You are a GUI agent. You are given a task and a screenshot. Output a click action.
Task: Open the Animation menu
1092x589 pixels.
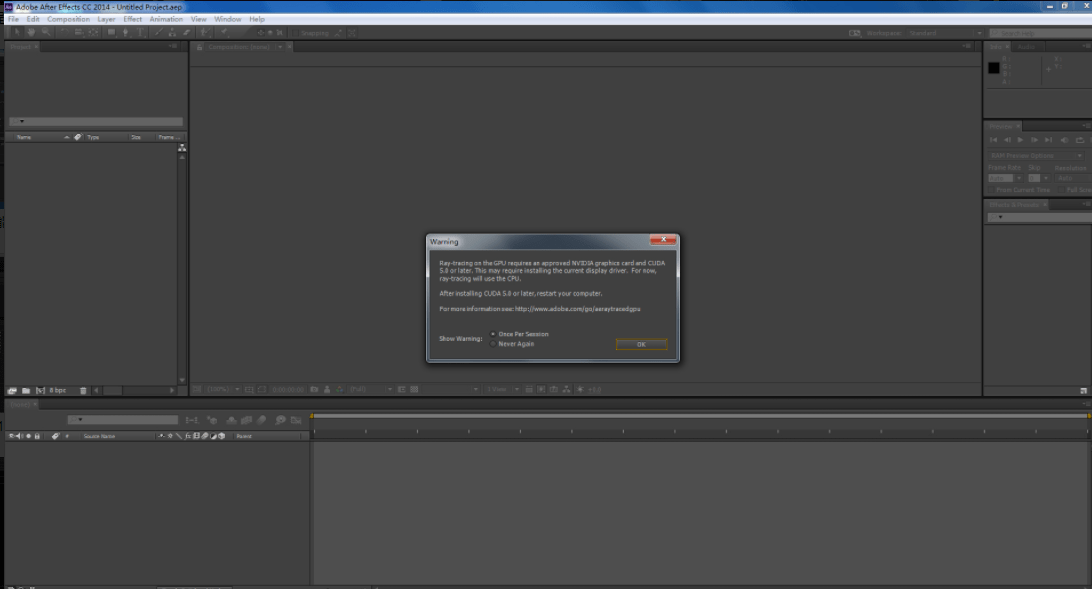coord(166,19)
